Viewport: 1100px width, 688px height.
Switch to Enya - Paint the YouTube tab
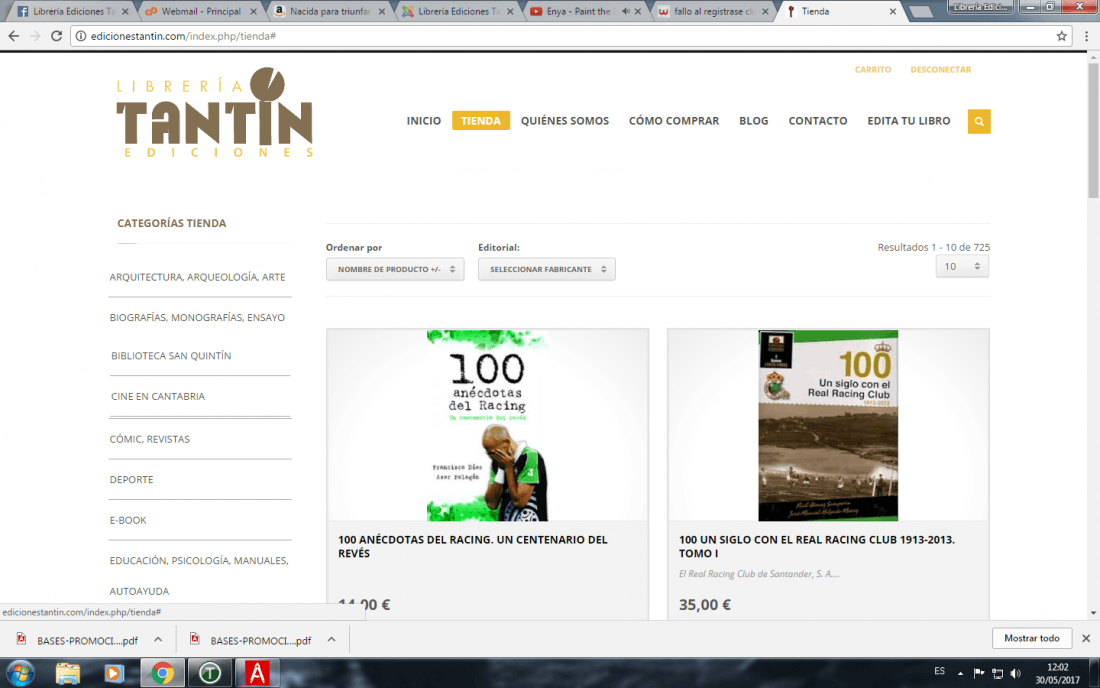point(578,11)
